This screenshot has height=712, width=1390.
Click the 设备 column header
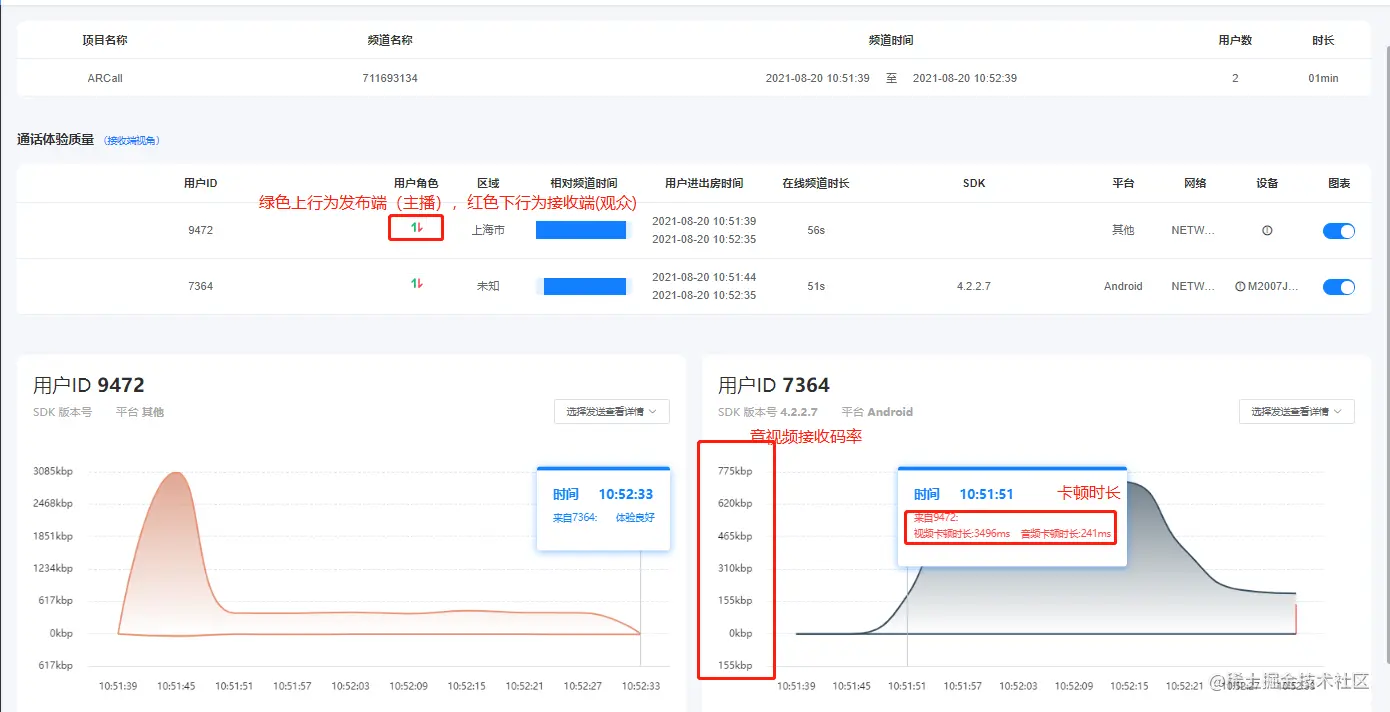tap(1267, 183)
